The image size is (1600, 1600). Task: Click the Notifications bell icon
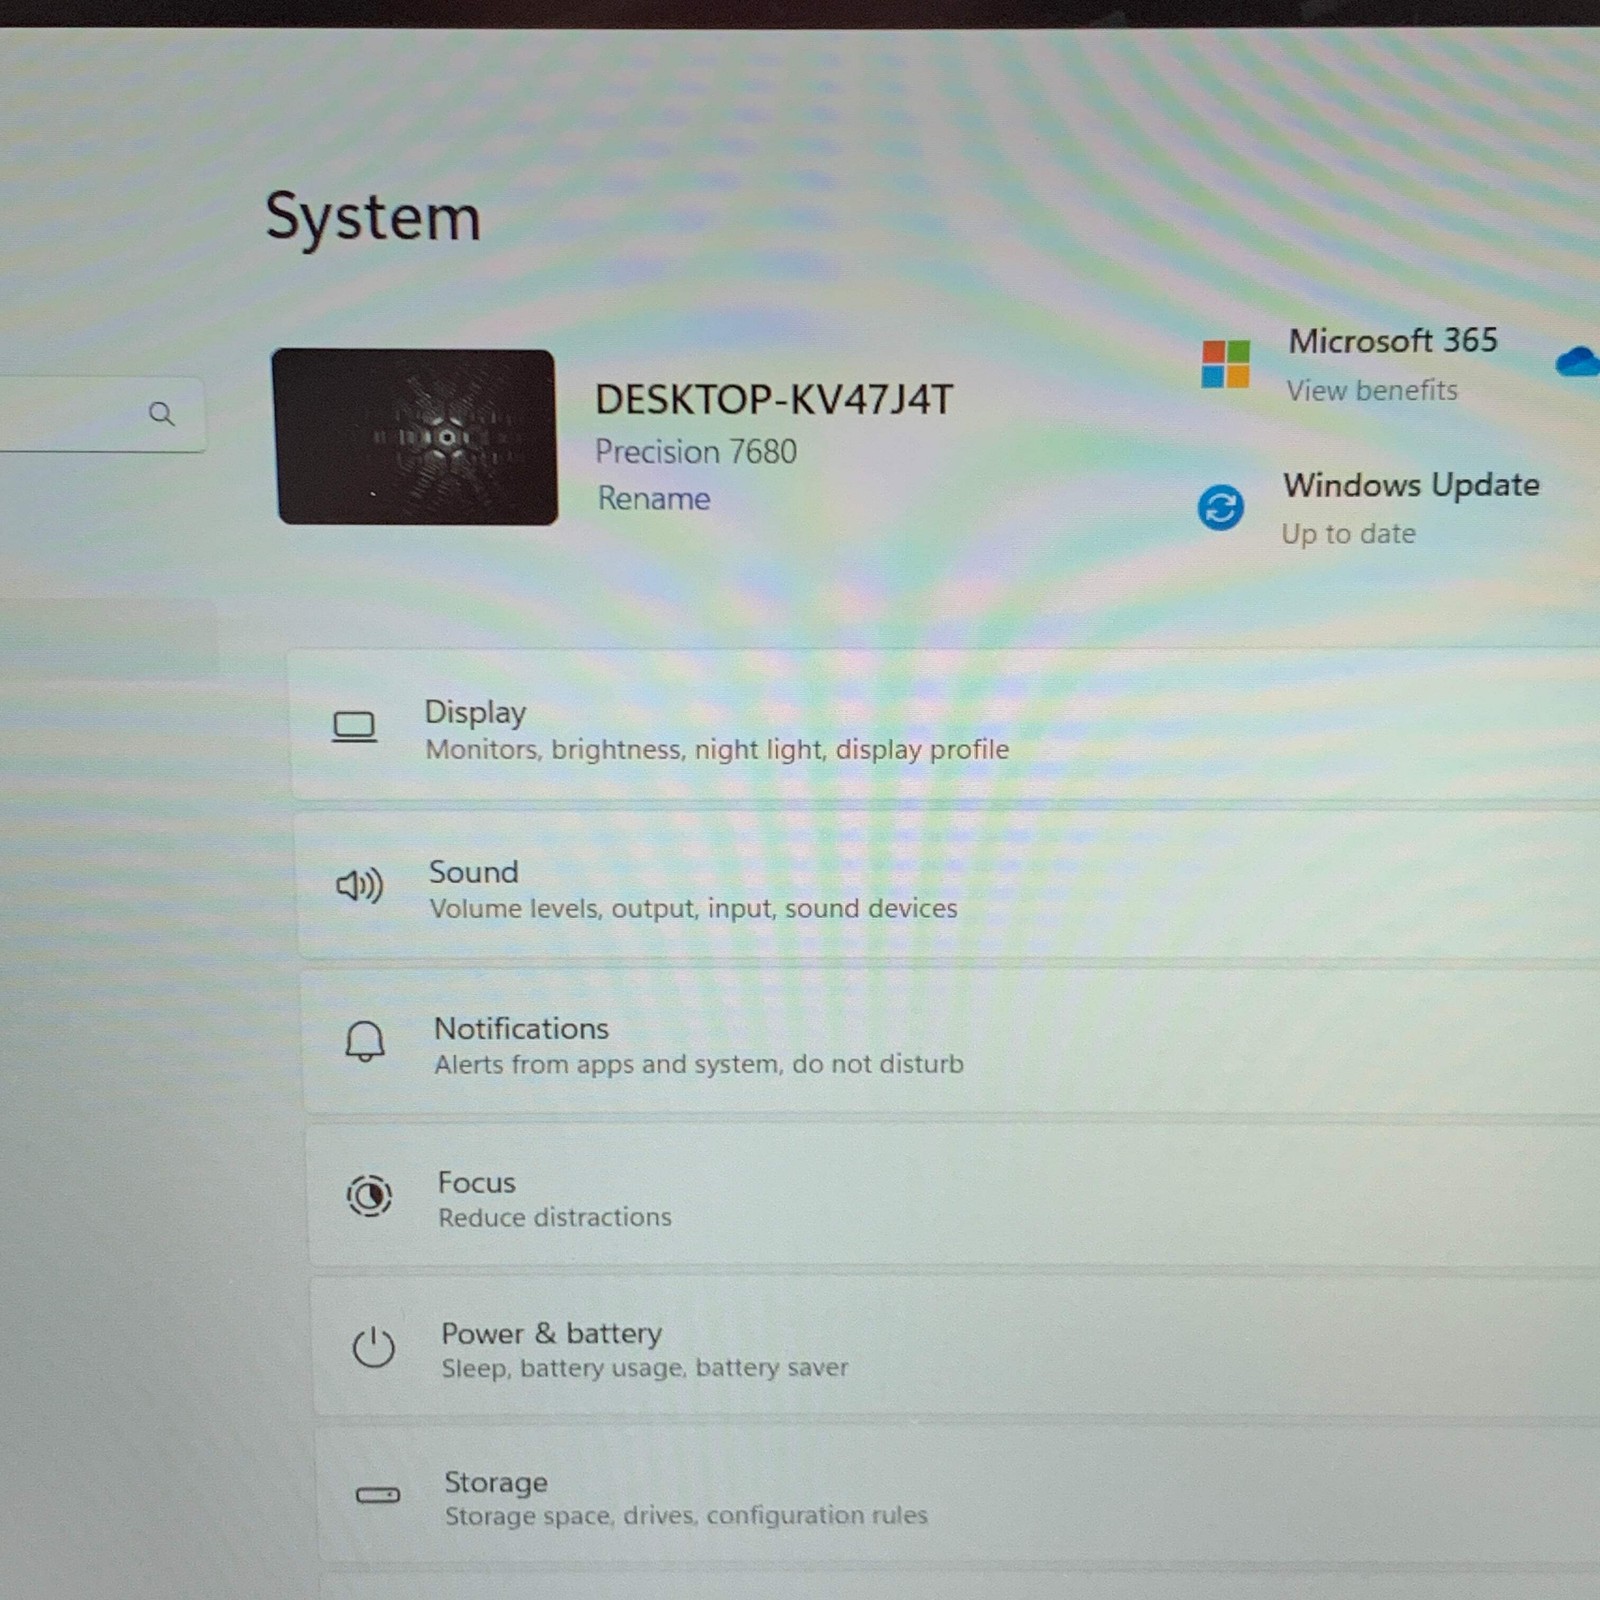click(365, 1041)
